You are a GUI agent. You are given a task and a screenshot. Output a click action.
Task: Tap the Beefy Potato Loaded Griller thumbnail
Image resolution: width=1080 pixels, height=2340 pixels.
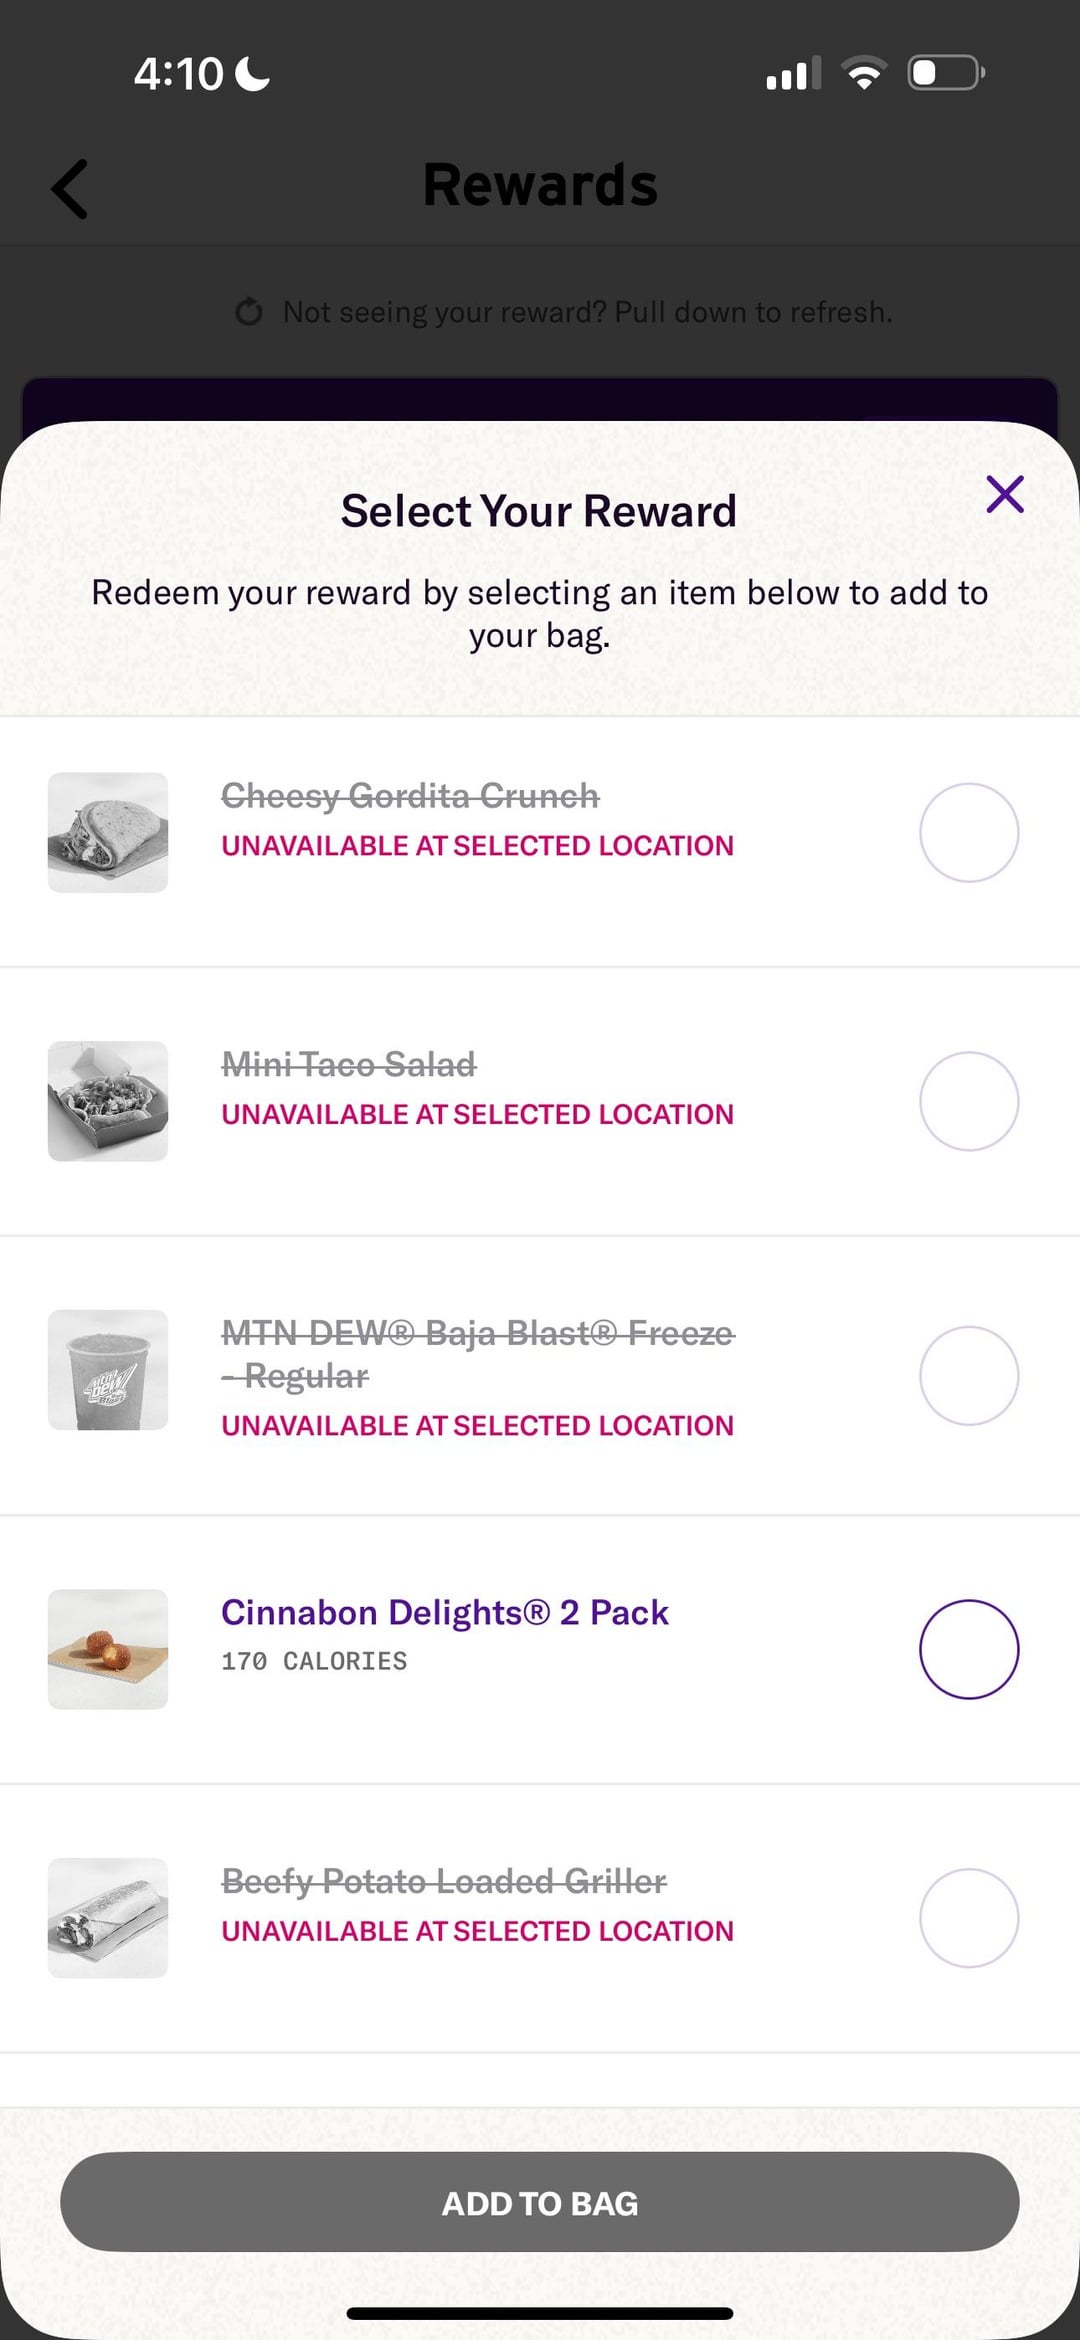(108, 1918)
